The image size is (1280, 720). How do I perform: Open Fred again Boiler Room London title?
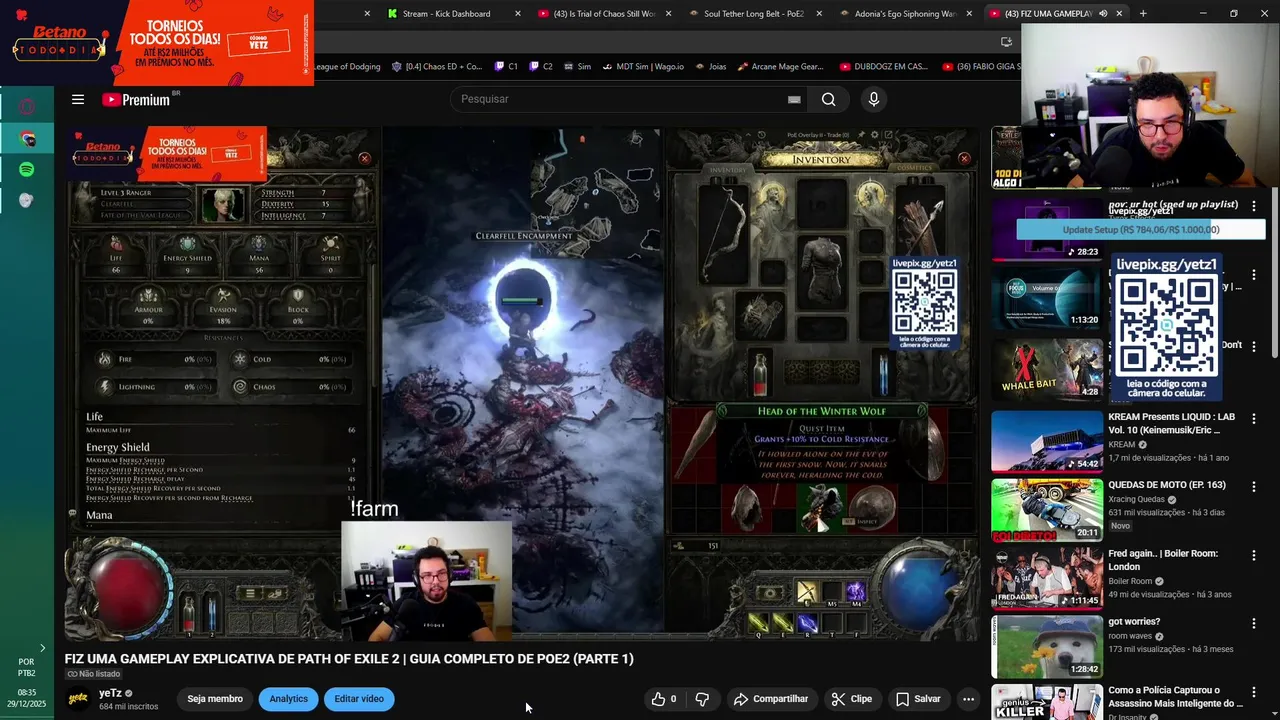tap(1163, 560)
